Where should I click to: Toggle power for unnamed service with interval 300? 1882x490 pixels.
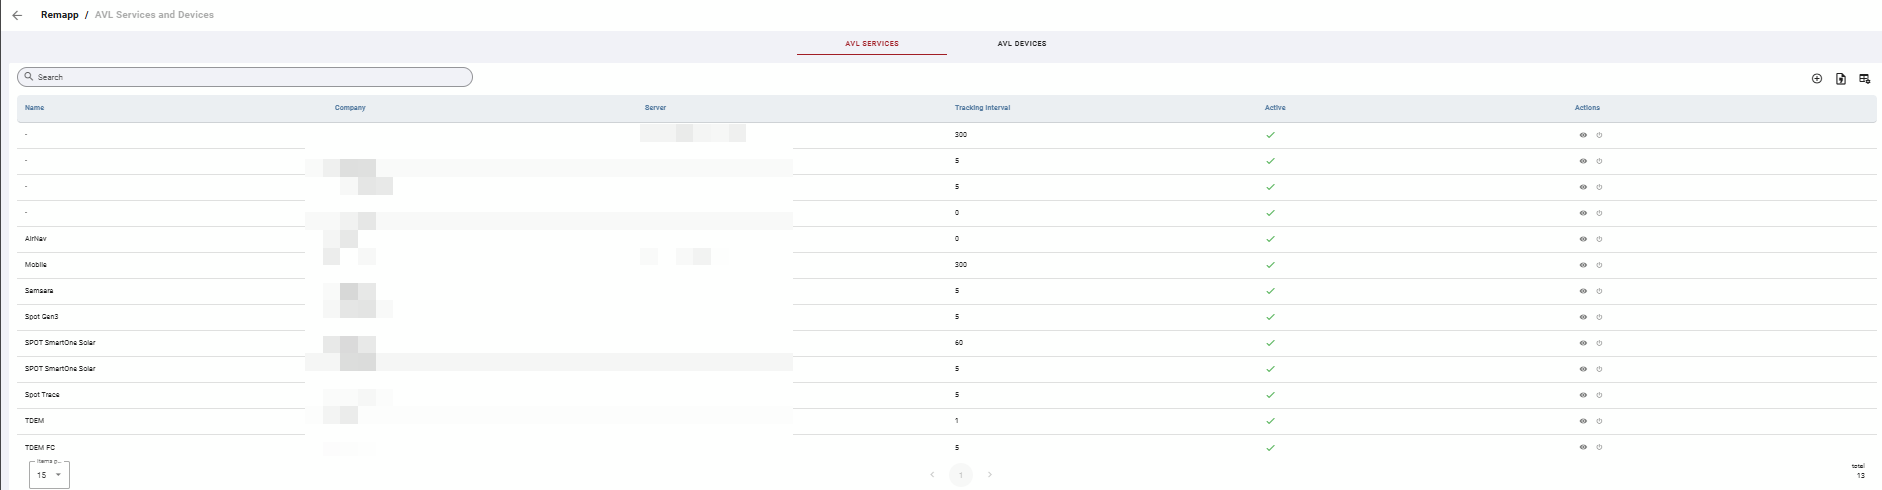tap(1599, 135)
